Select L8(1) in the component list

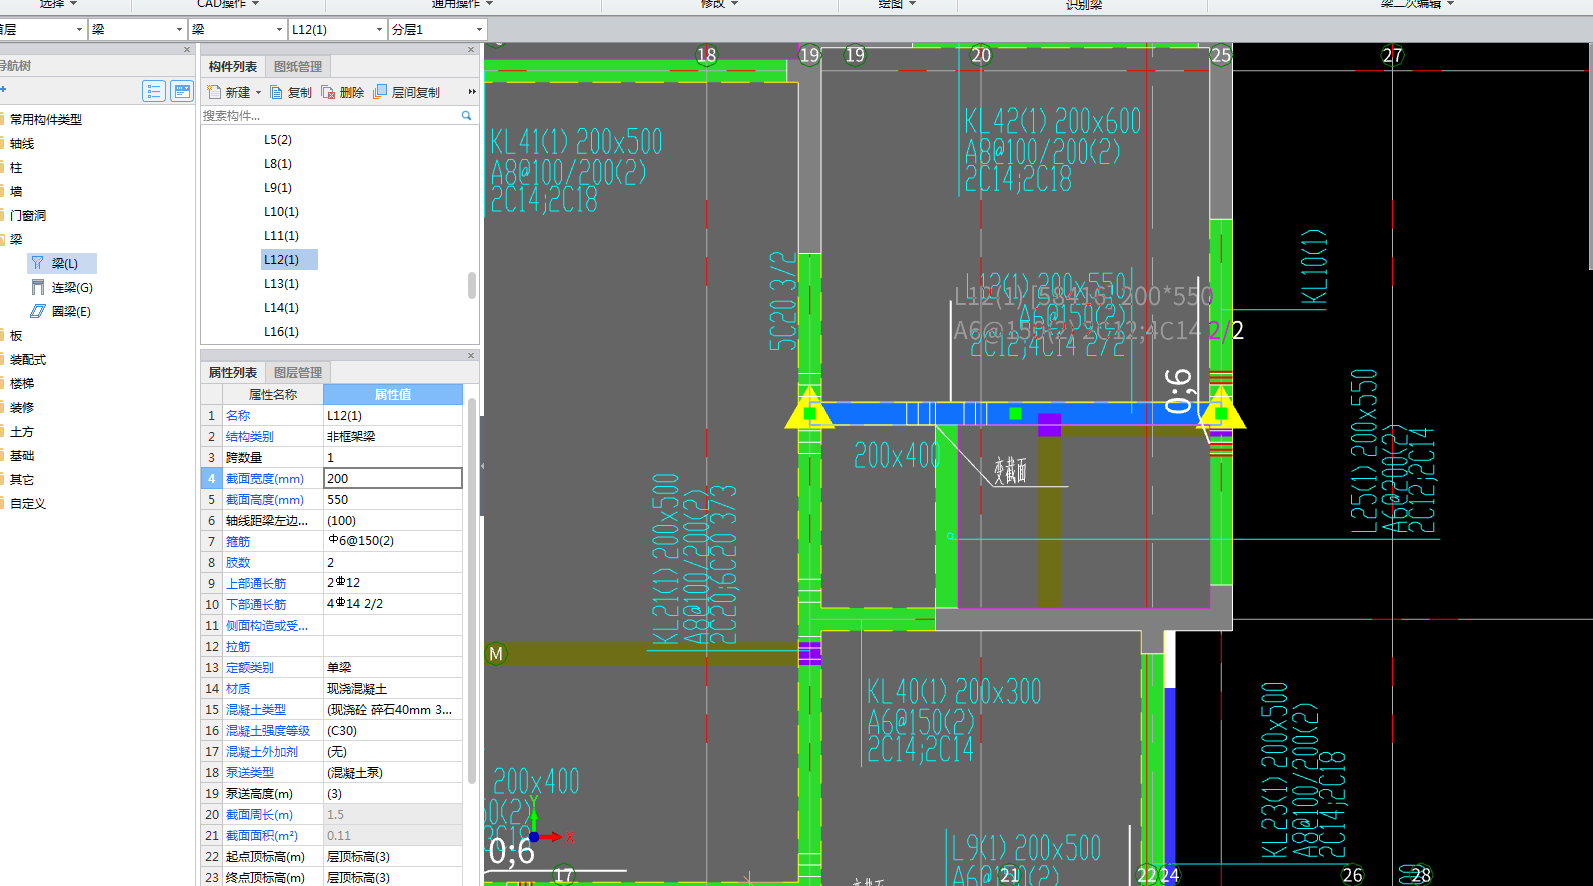(278, 164)
